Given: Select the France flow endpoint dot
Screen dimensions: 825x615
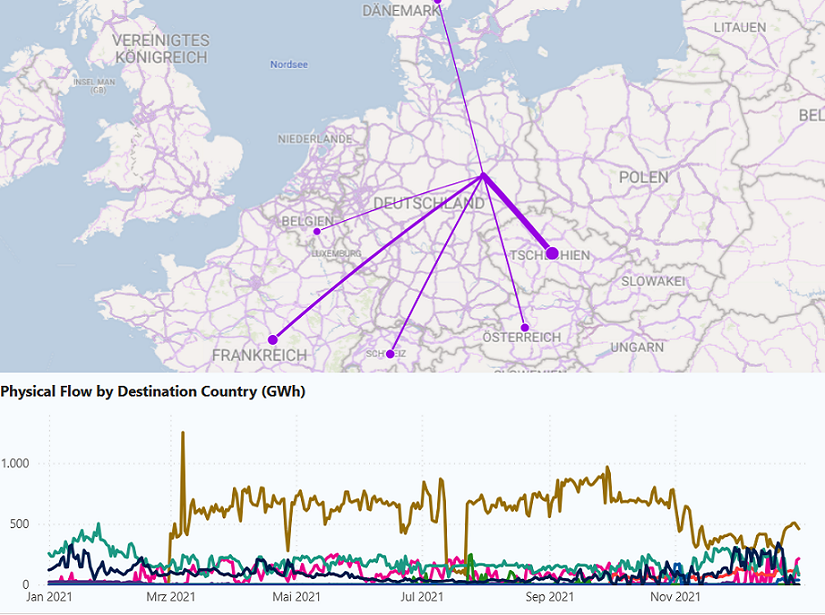Looking at the screenshot, I should 272,340.
